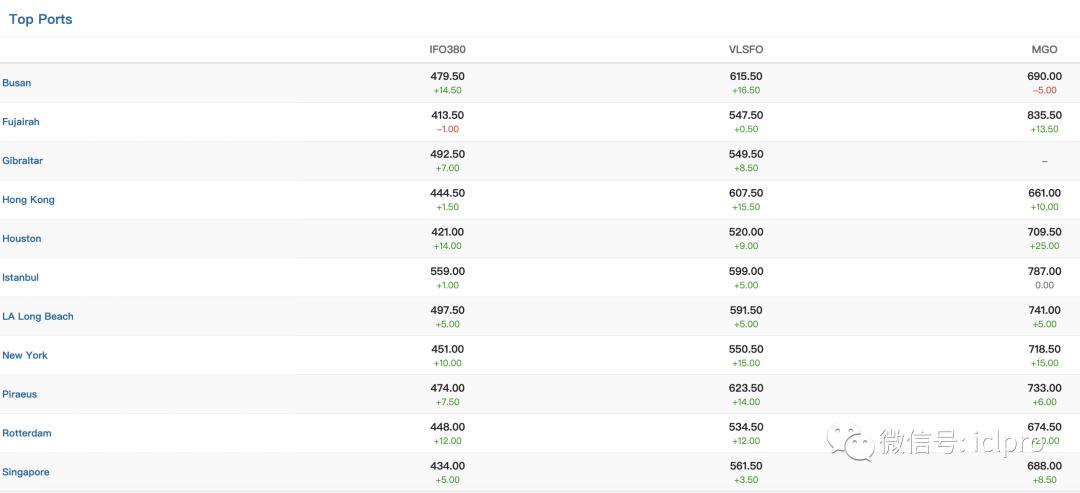Click the Istanbul port link
Image resolution: width=1080 pixels, height=493 pixels.
pyautogui.click(x=21, y=278)
